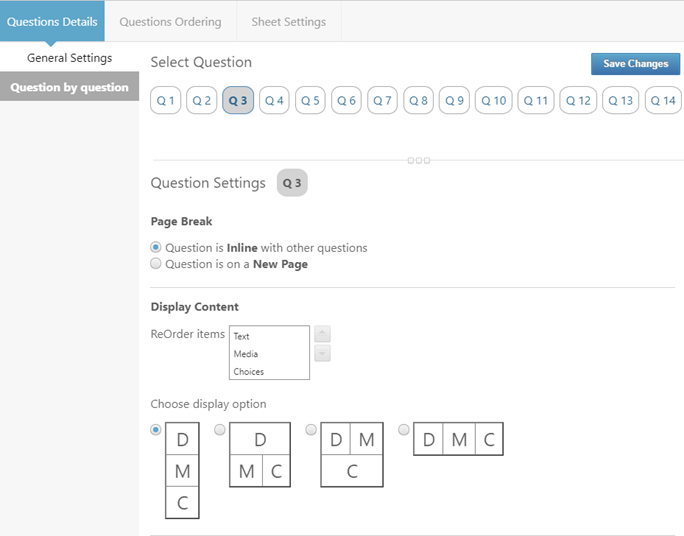The width and height of the screenshot is (684, 536).
Task: Click the divider handle with three squares
Action: click(x=419, y=160)
